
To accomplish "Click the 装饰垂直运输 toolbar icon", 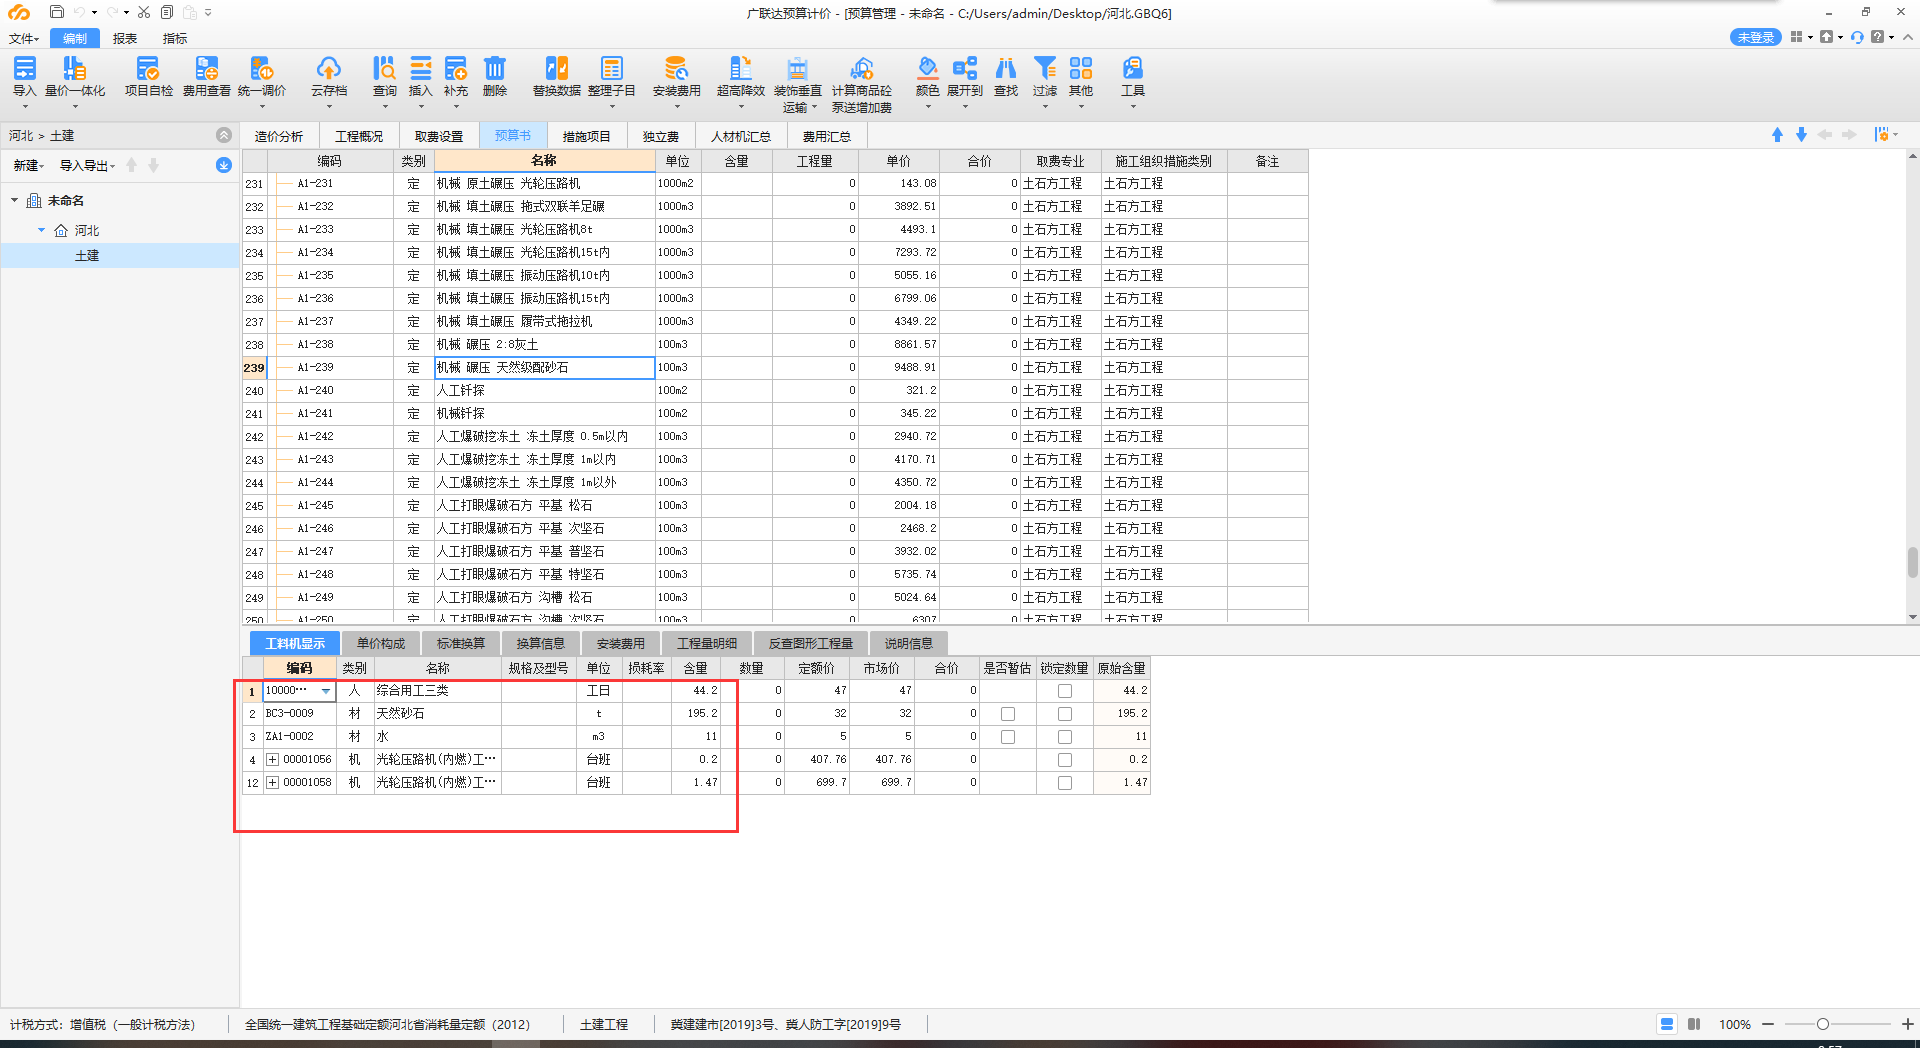I will click(x=798, y=84).
